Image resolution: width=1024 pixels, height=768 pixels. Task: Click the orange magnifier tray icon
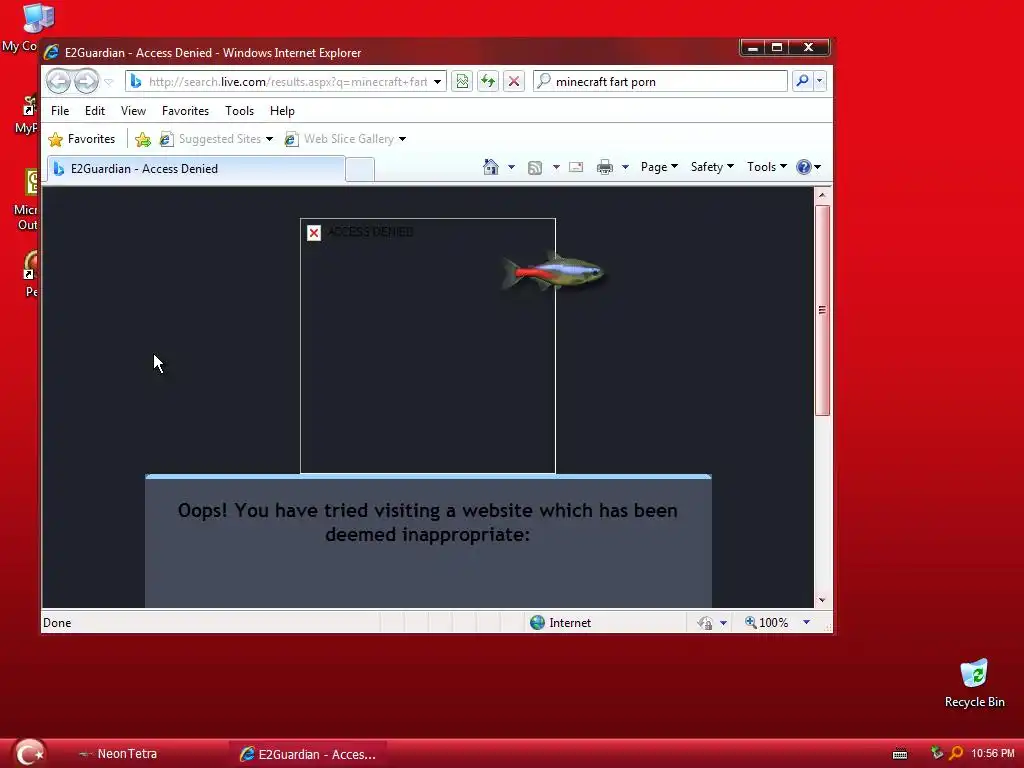pos(955,753)
